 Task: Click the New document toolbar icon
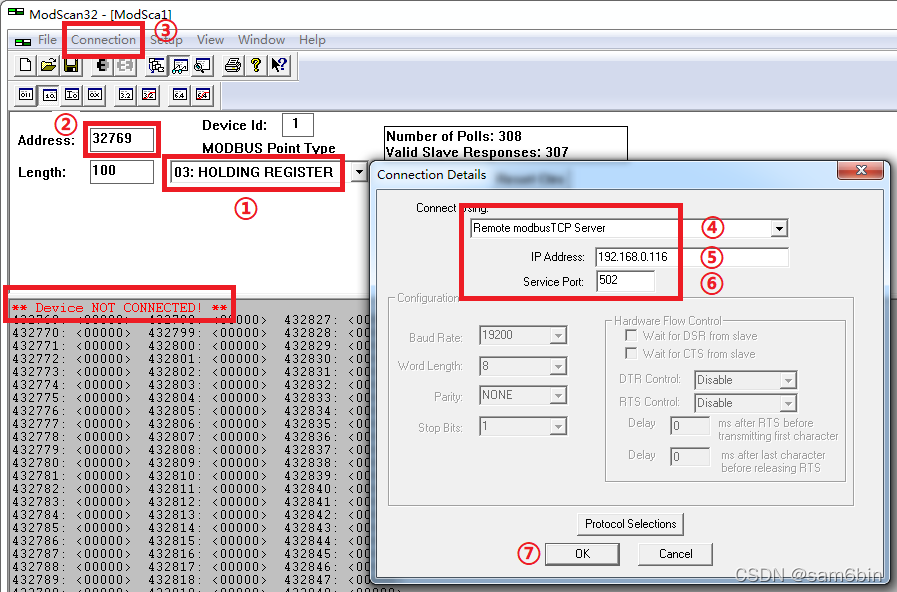25,65
